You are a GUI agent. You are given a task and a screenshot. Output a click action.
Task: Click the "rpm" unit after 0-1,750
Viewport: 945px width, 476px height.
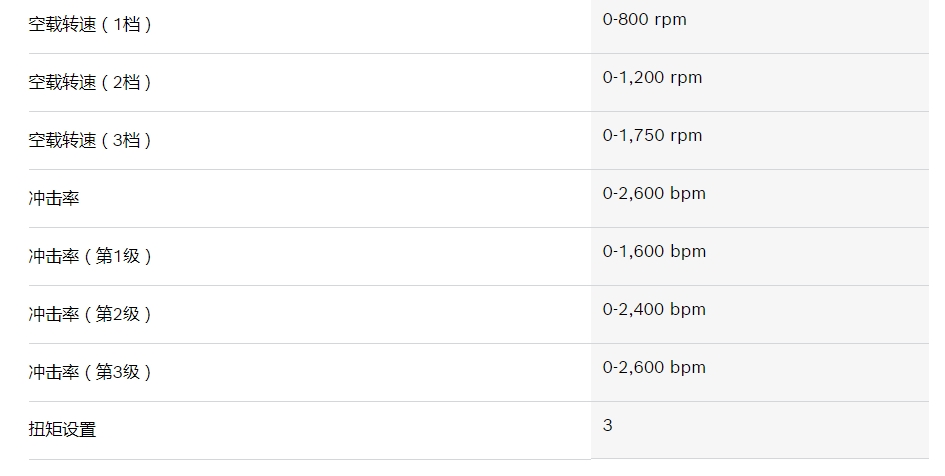click(686, 135)
